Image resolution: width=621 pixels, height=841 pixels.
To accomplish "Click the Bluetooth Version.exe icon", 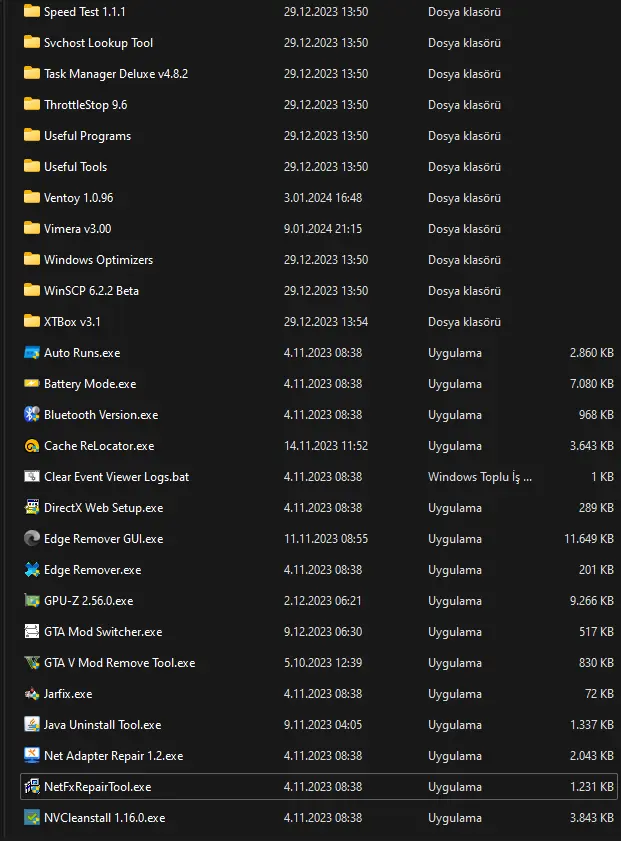I will coord(32,415).
